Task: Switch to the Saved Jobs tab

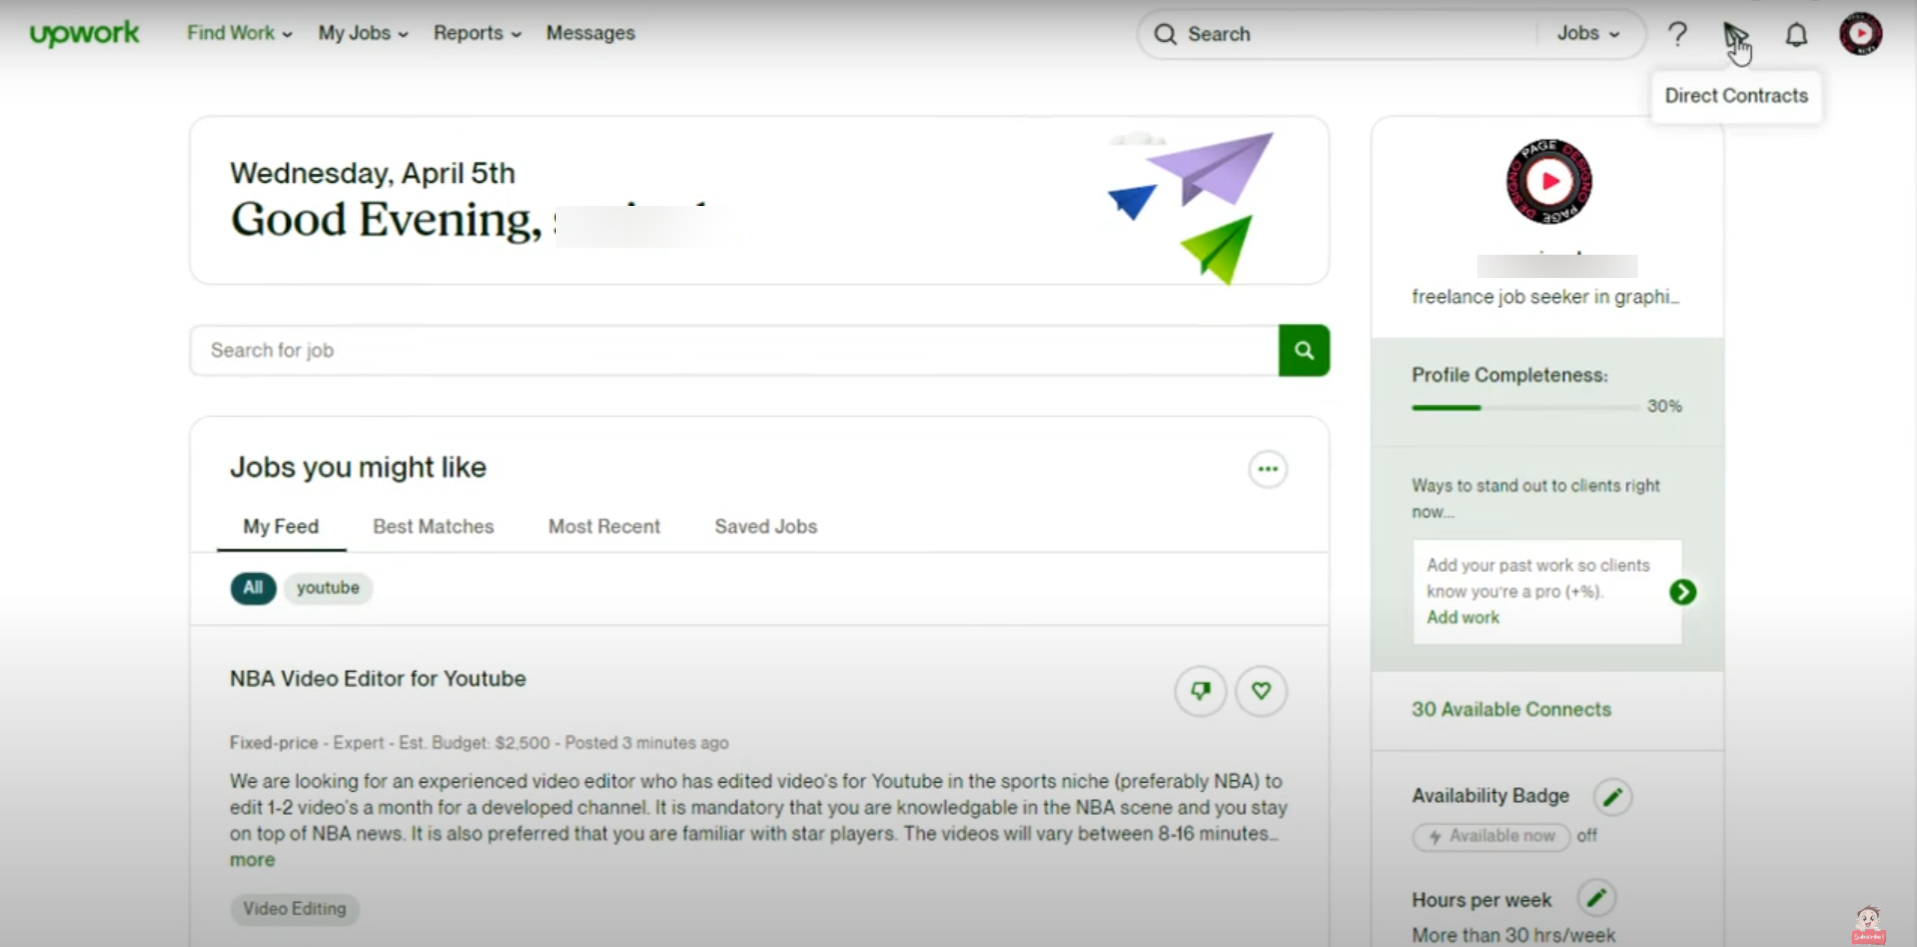Action: point(766,527)
